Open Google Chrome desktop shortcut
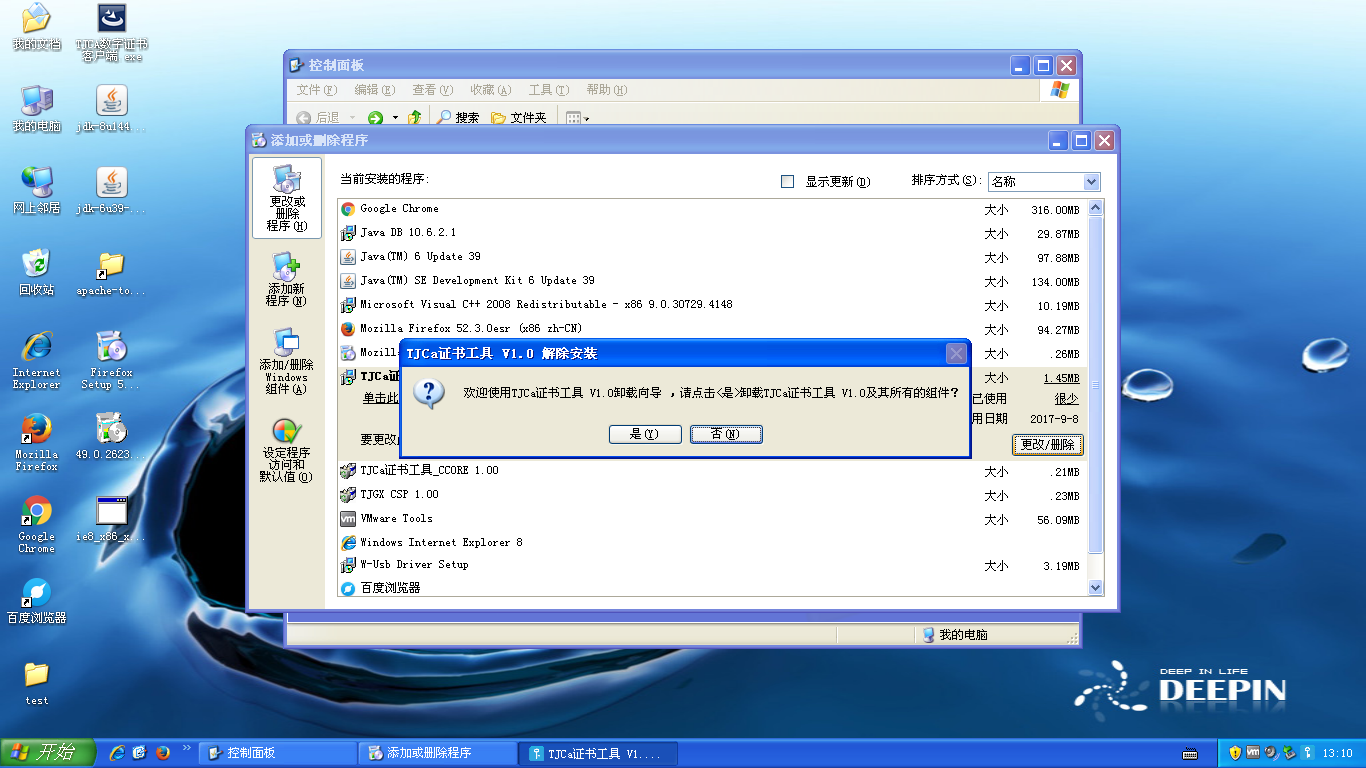This screenshot has height=768, width=1366. coord(36,525)
